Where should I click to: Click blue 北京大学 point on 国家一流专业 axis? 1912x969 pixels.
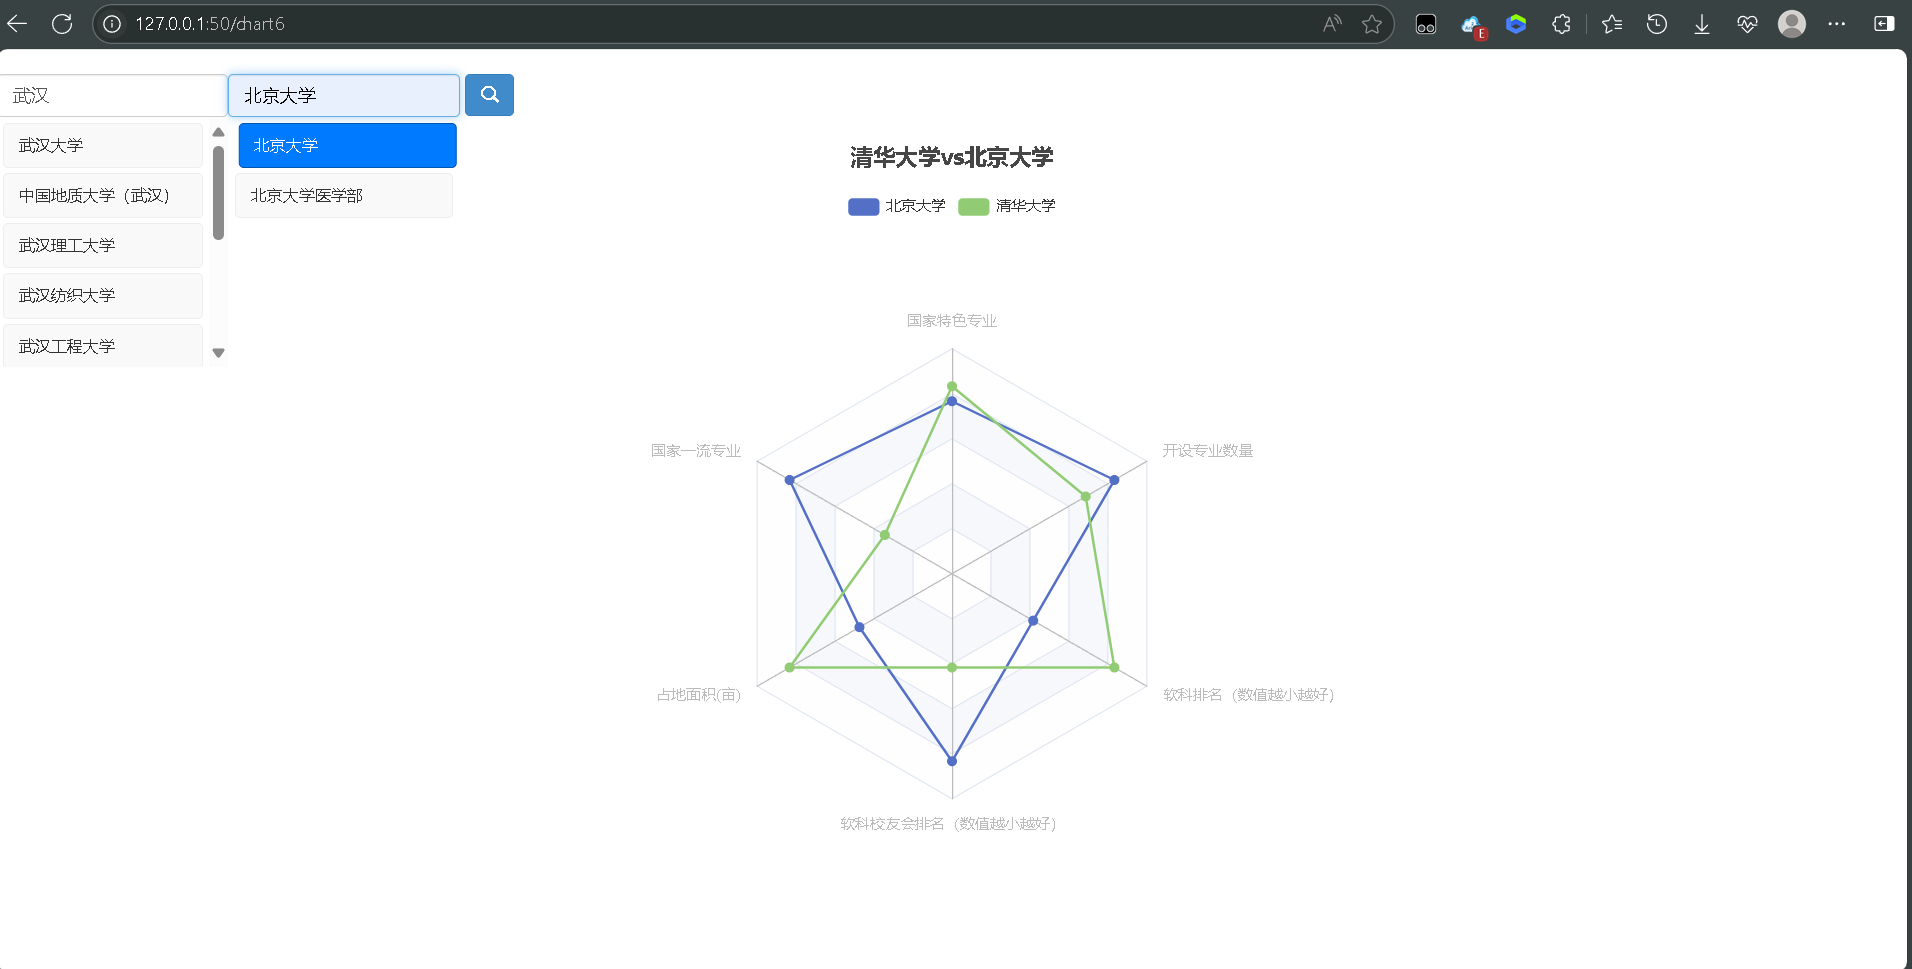[x=790, y=480]
